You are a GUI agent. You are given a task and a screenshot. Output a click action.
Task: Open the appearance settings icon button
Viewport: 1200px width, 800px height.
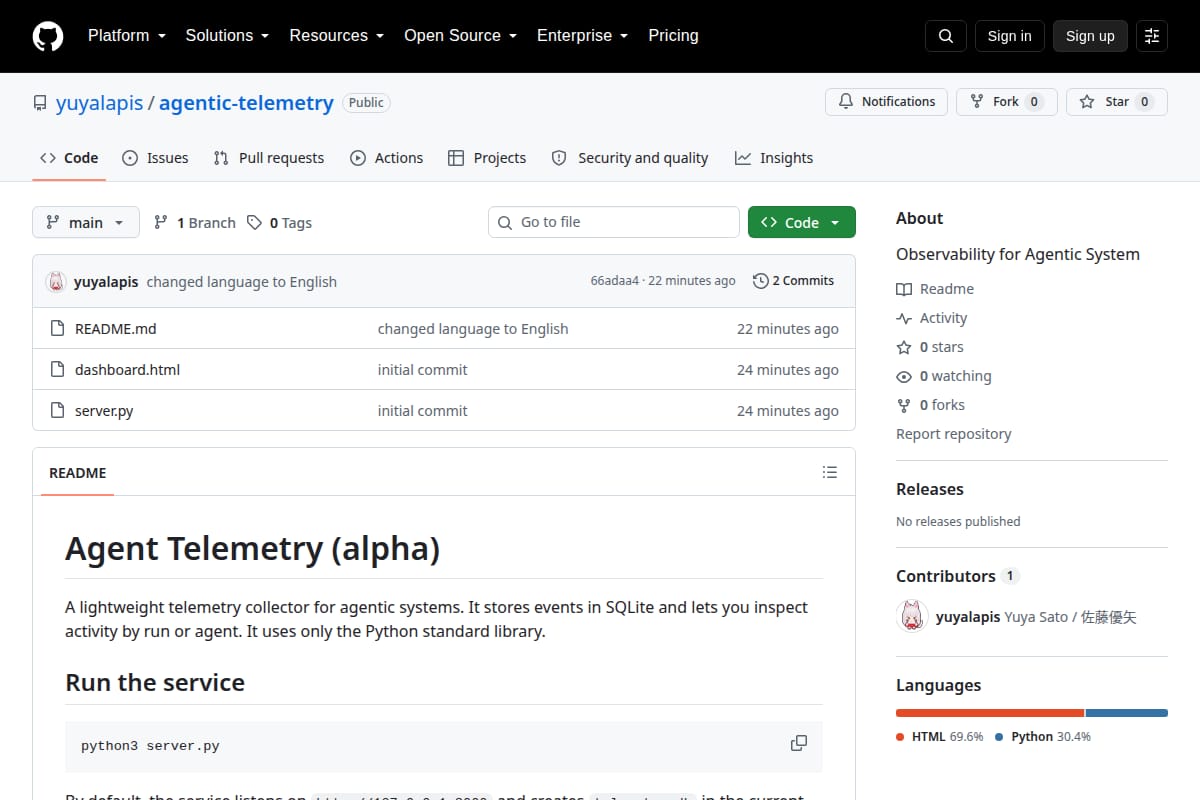tap(1152, 36)
